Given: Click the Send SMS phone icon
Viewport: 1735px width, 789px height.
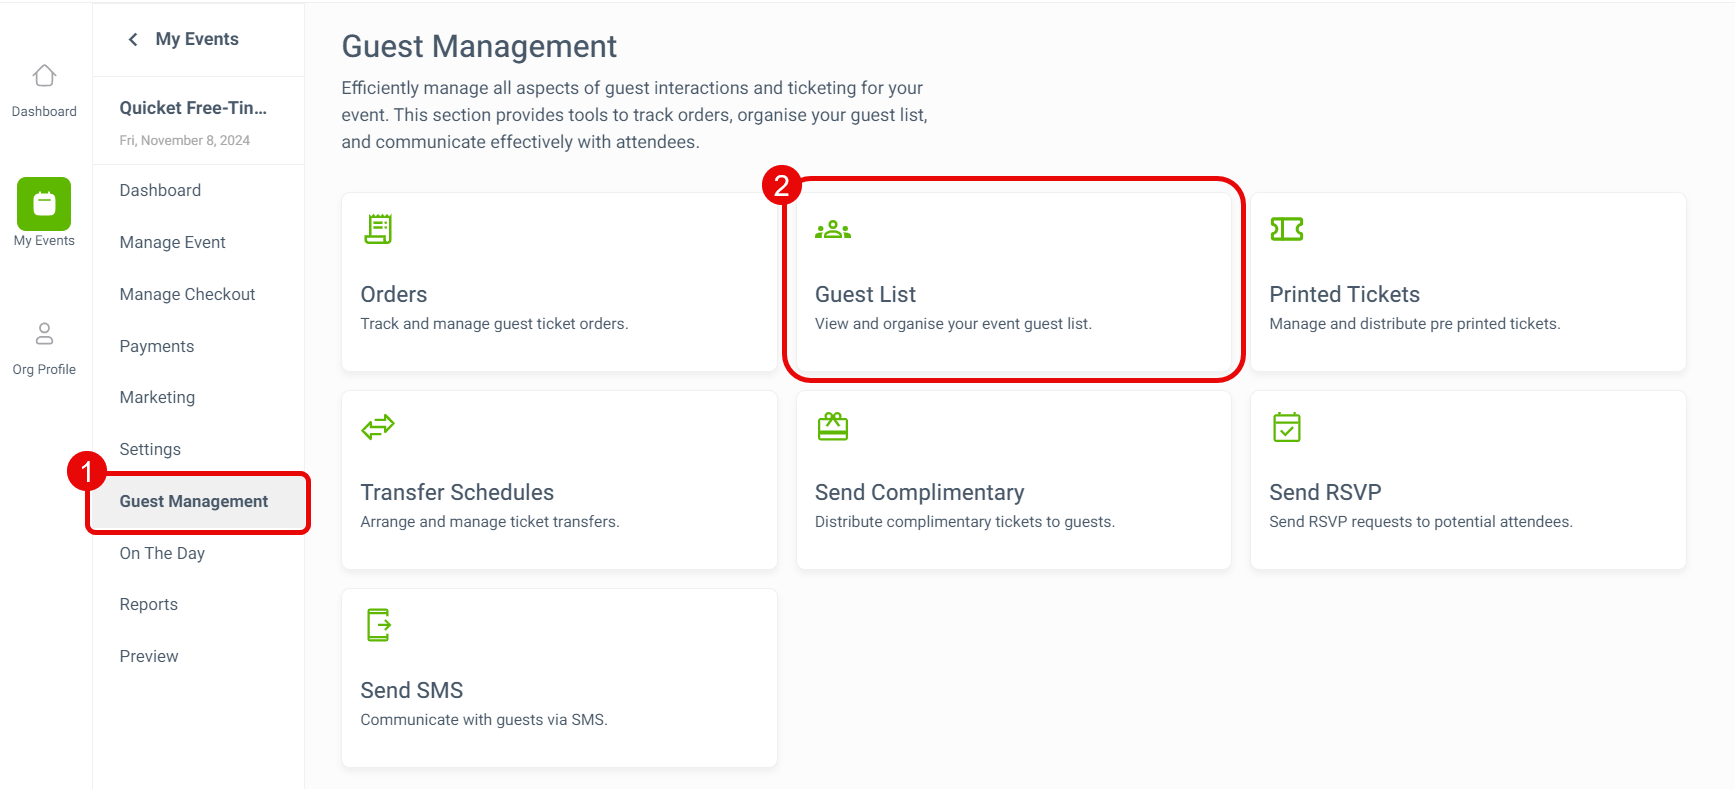Looking at the screenshot, I should pyautogui.click(x=378, y=625).
